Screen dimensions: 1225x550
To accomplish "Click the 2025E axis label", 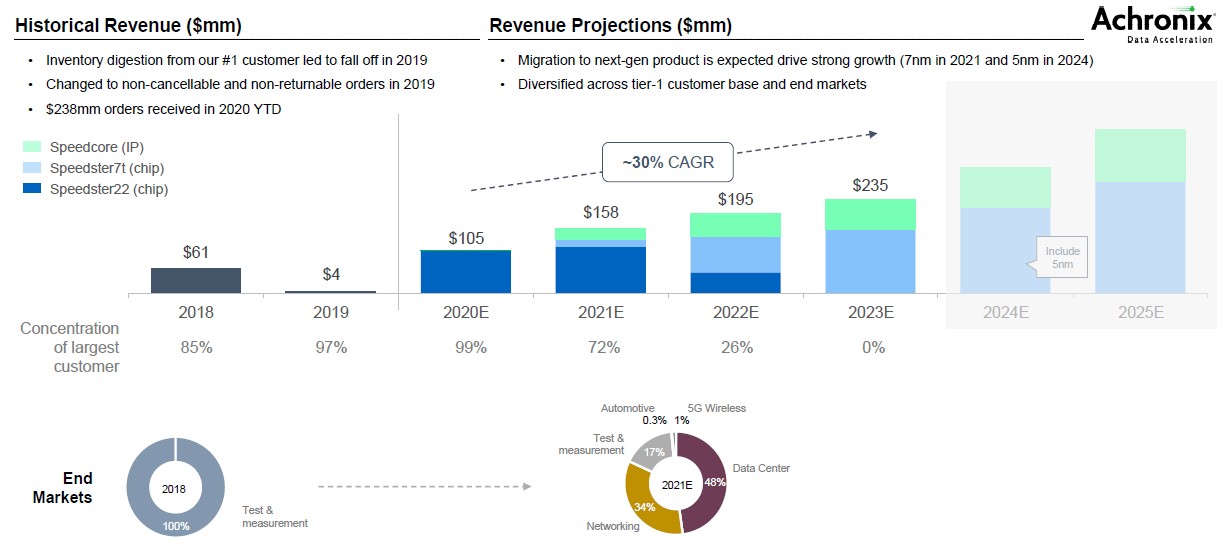I will tap(1140, 312).
